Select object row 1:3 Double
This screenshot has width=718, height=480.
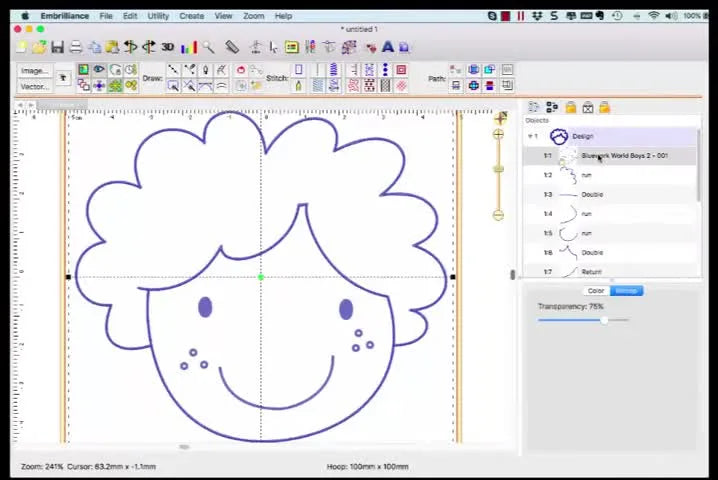tap(610, 194)
